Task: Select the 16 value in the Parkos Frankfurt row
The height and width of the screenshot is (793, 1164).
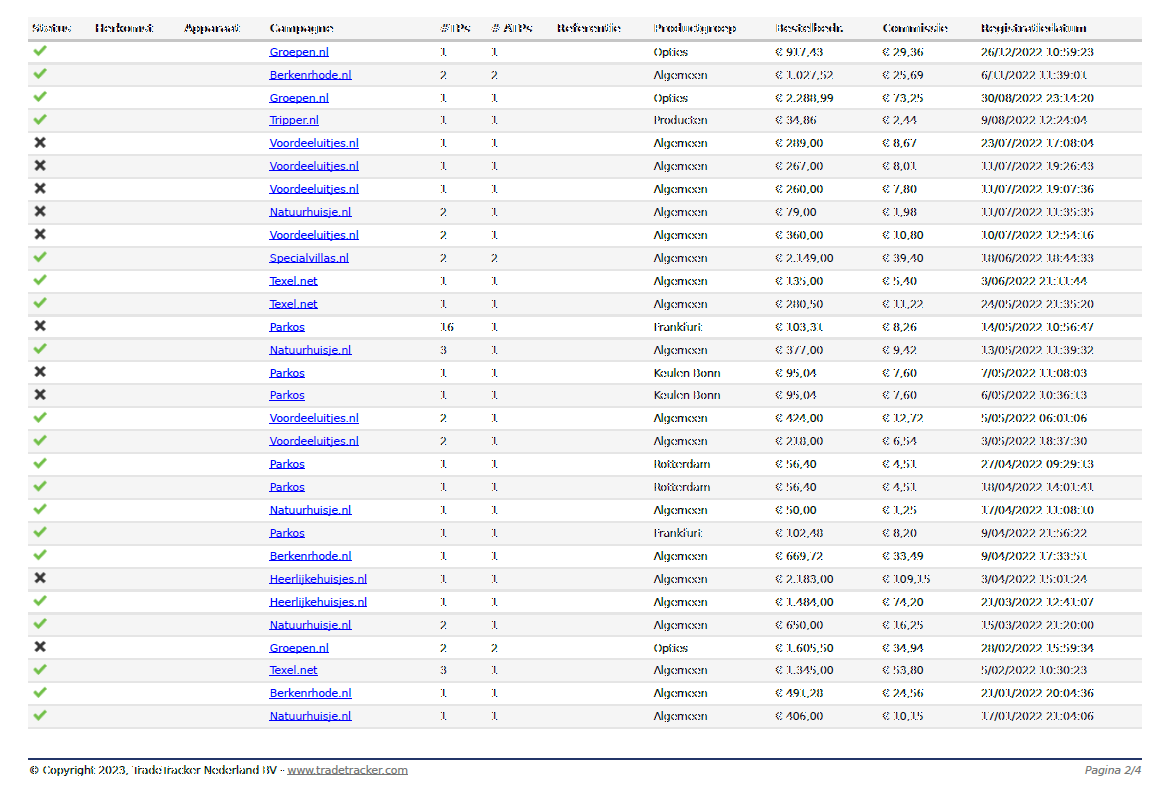Action: tap(446, 327)
